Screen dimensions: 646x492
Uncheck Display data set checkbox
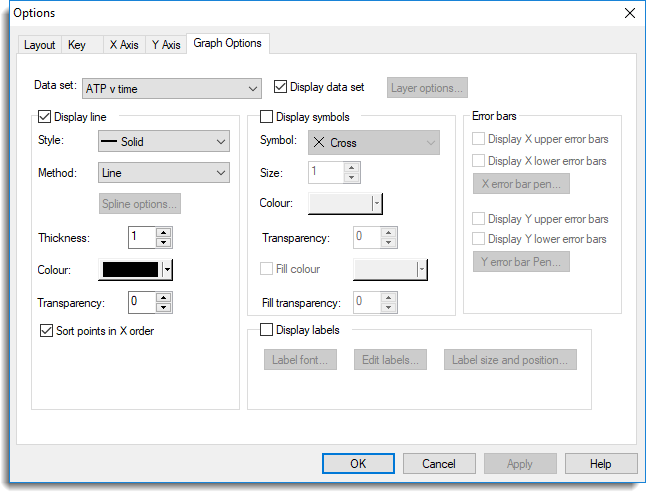(x=280, y=87)
